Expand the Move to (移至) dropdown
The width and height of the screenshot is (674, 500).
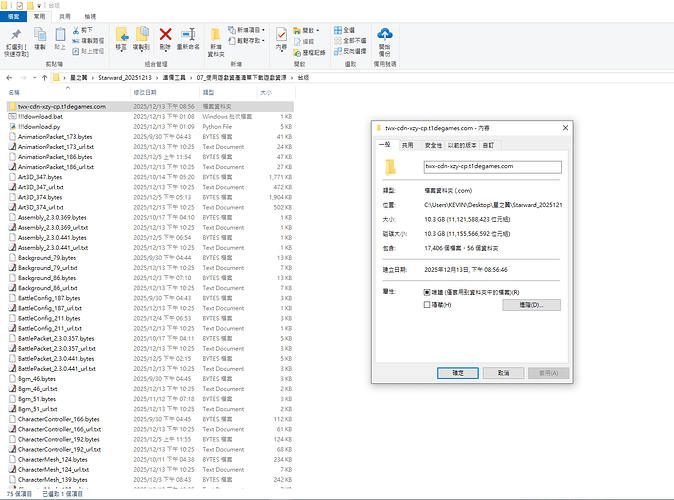pyautogui.click(x=121, y=47)
